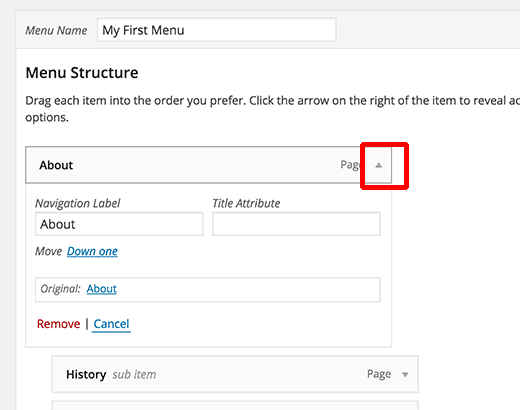This screenshot has width=520, height=410.
Task: Remove the About menu item
Action: coord(58,324)
